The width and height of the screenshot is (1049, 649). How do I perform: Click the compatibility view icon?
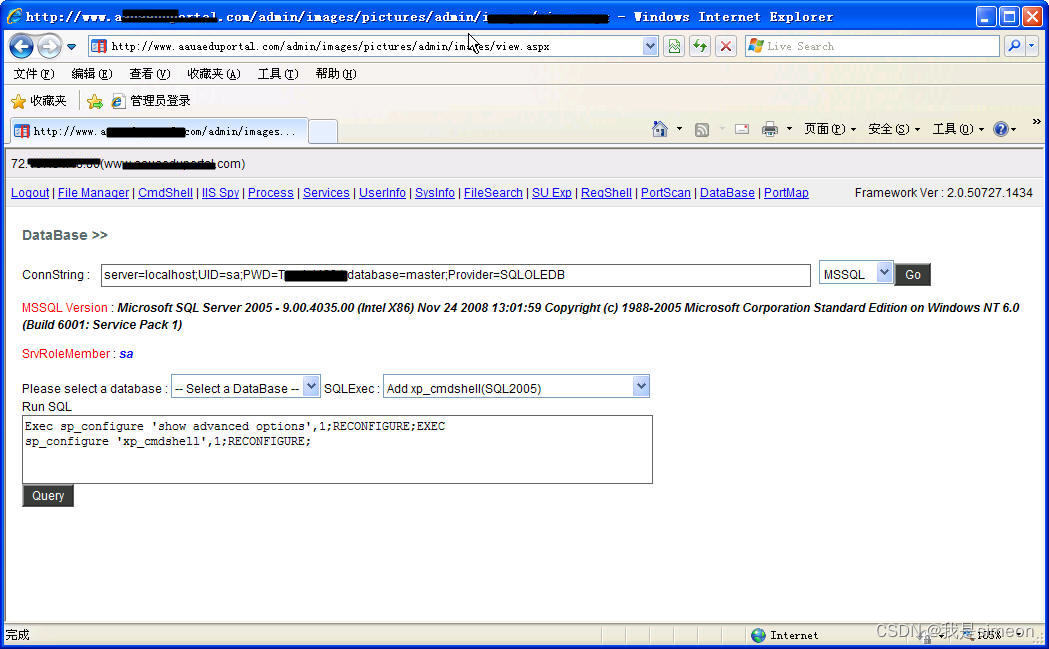coord(674,46)
